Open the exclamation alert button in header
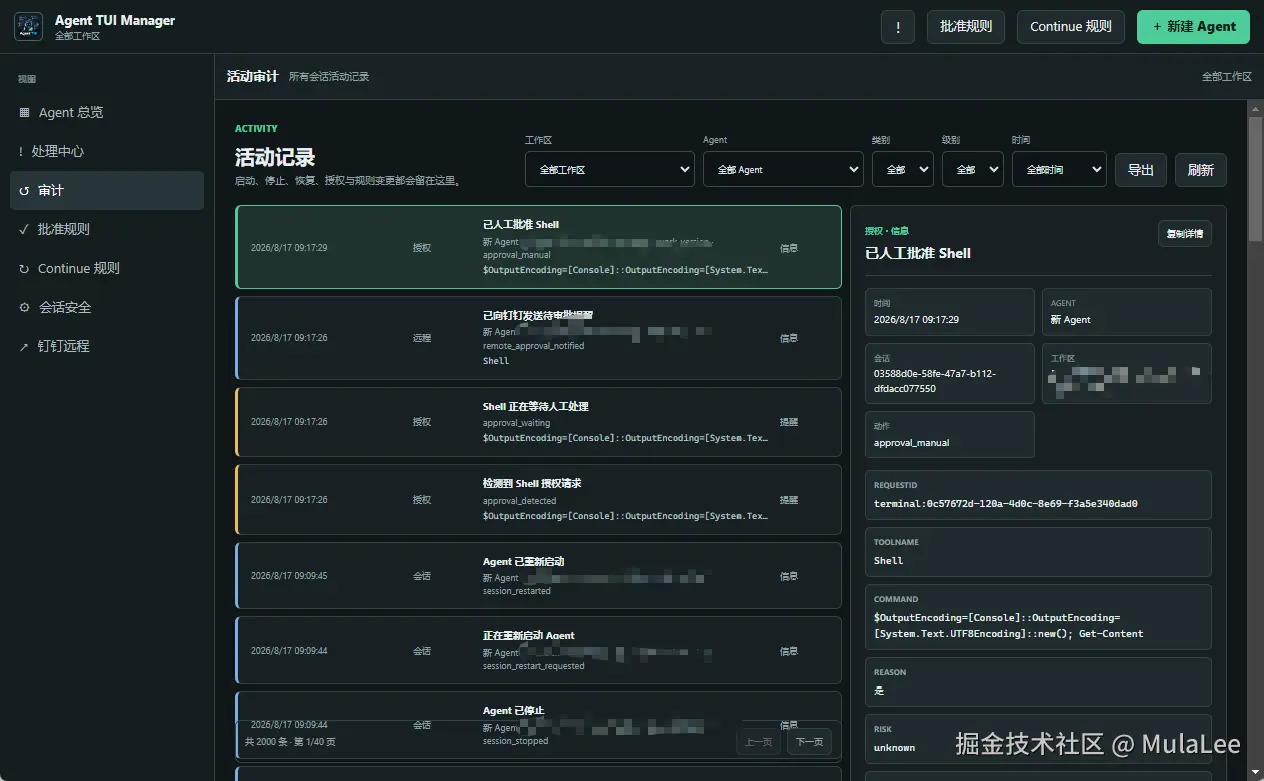This screenshot has height=781, width=1264. [898, 27]
